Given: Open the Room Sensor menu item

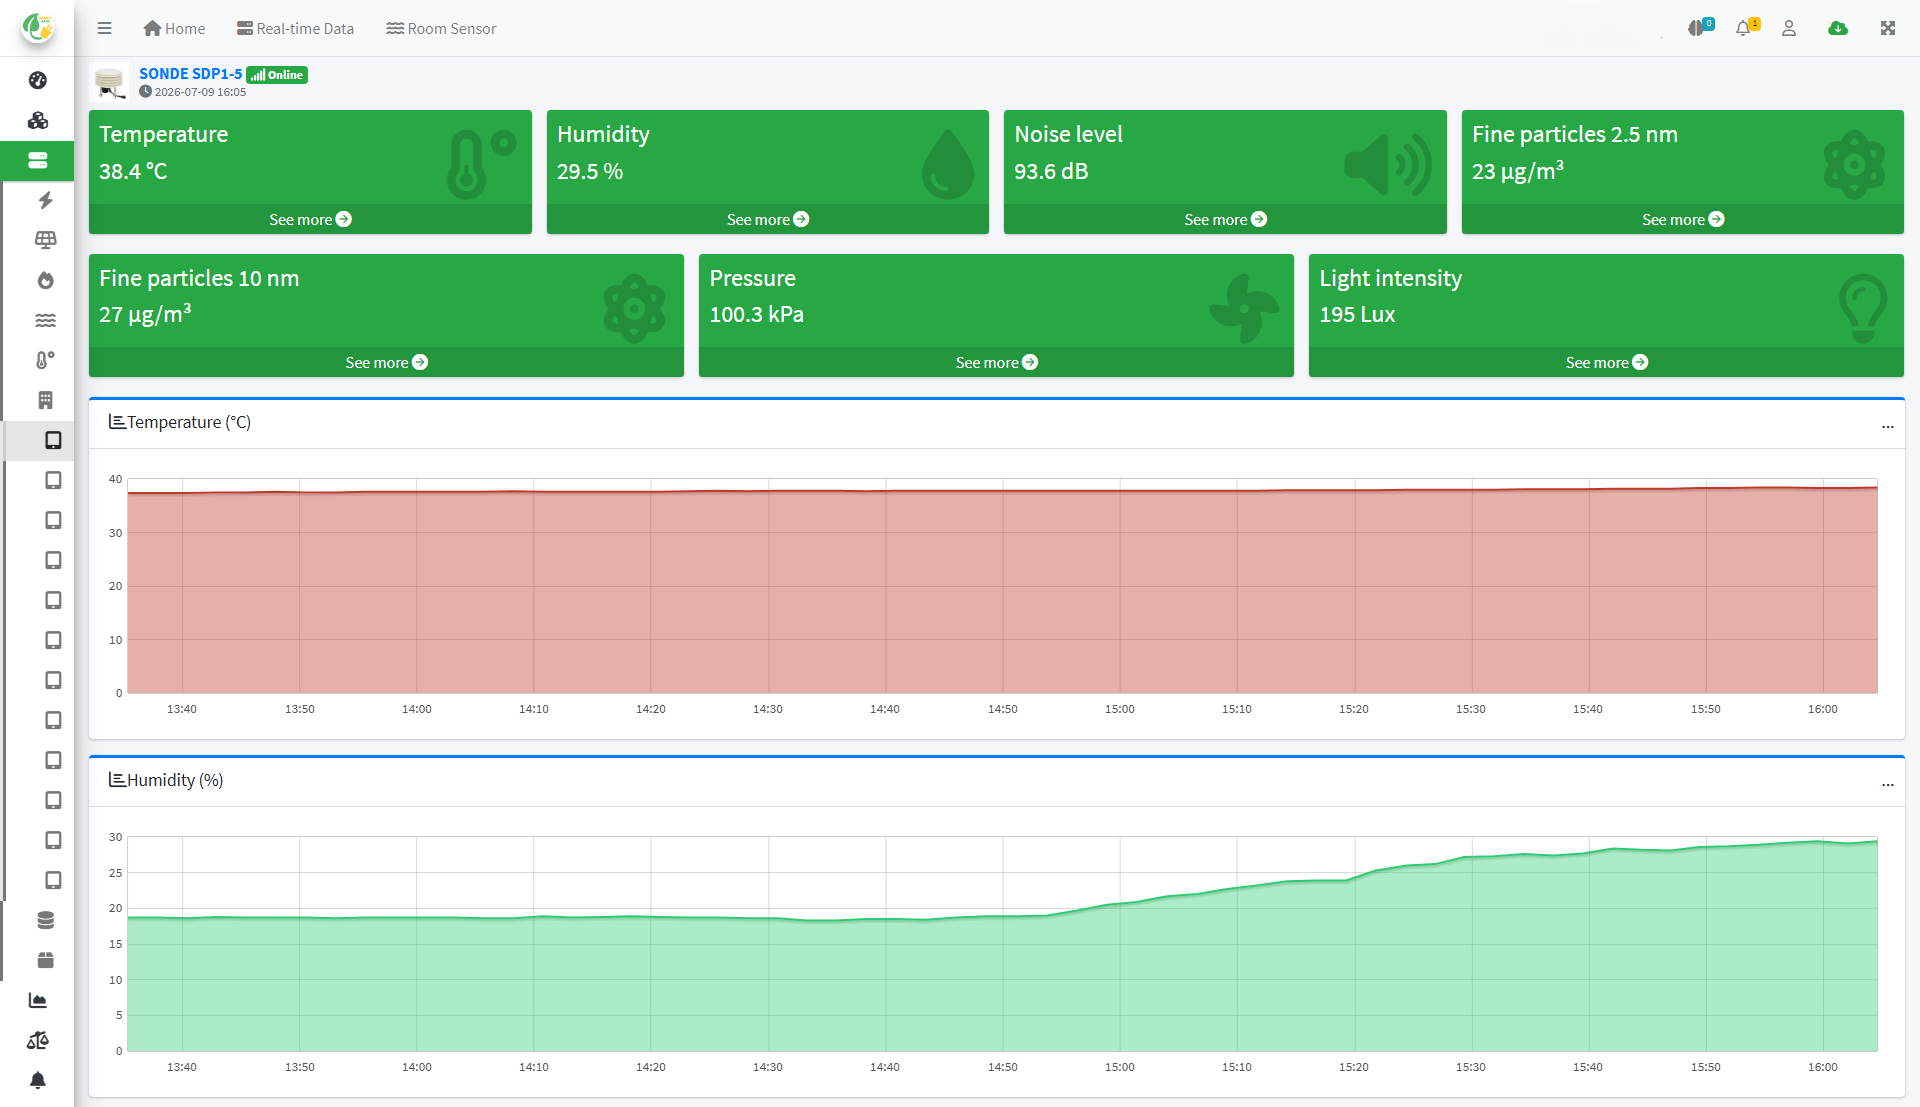Looking at the screenshot, I should tap(441, 28).
